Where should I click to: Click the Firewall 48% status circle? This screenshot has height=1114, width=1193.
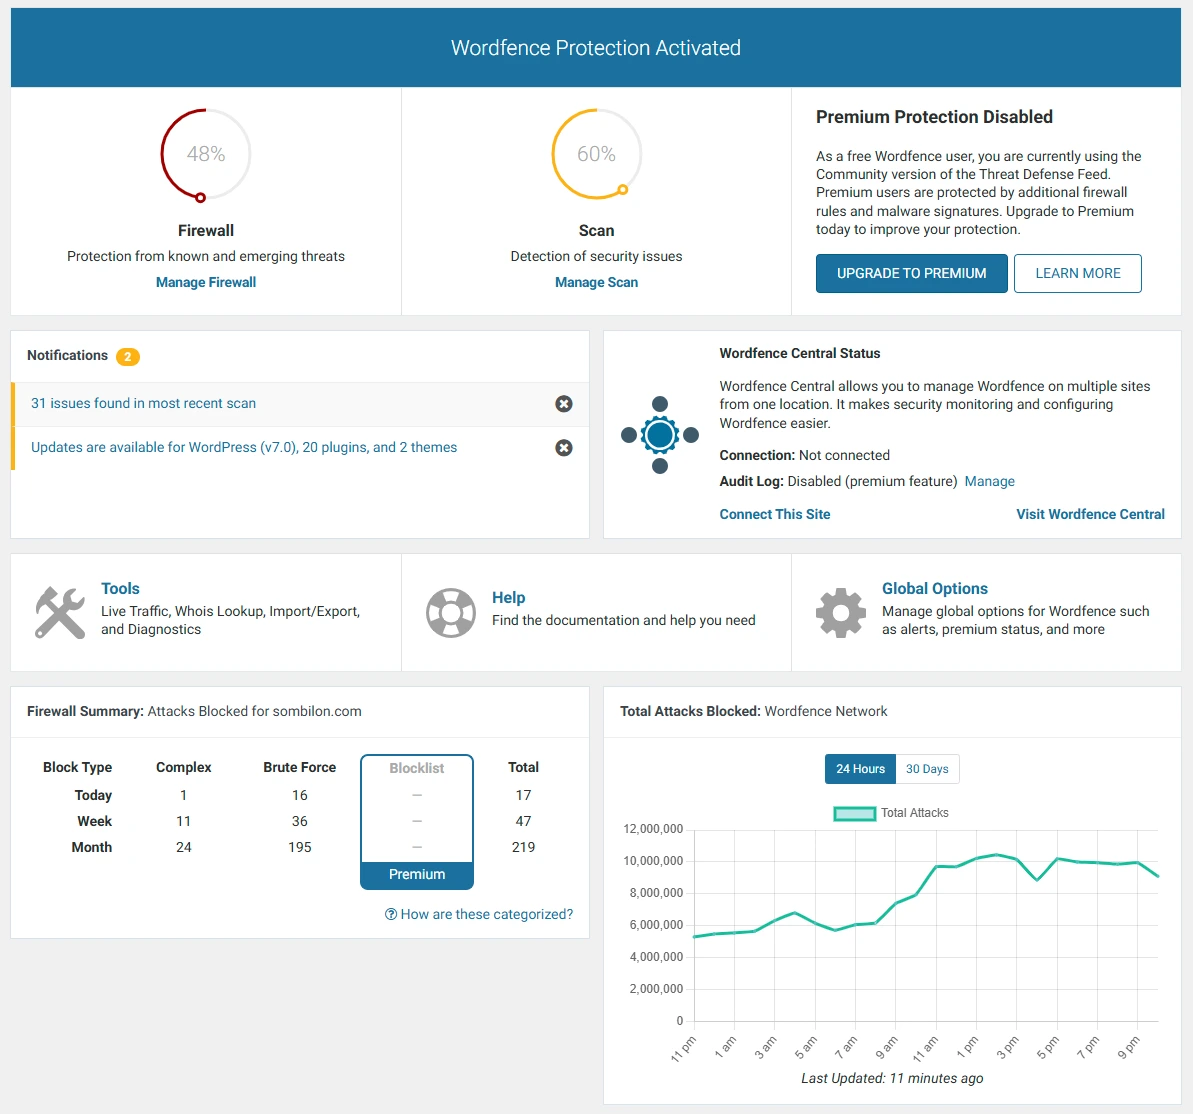(x=205, y=154)
